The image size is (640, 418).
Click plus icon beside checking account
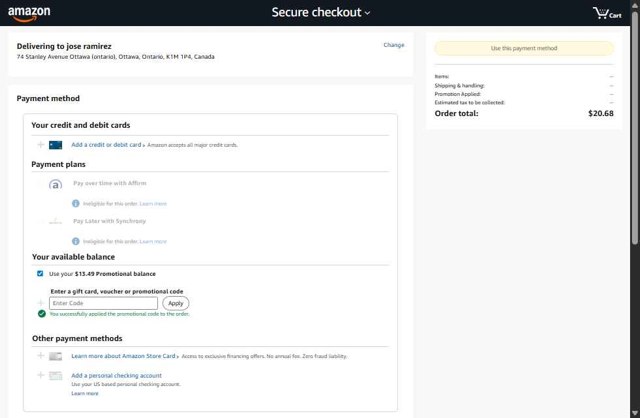point(40,375)
